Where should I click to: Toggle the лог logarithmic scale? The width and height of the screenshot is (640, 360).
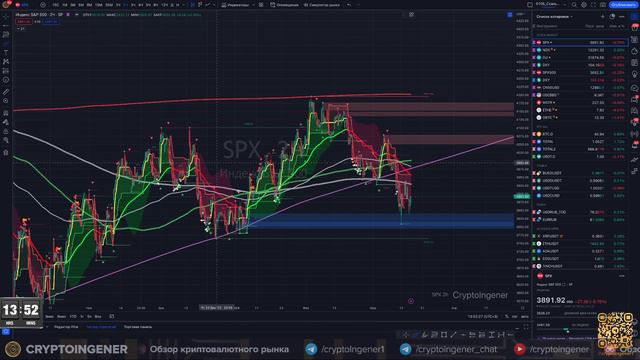[x=515, y=316]
